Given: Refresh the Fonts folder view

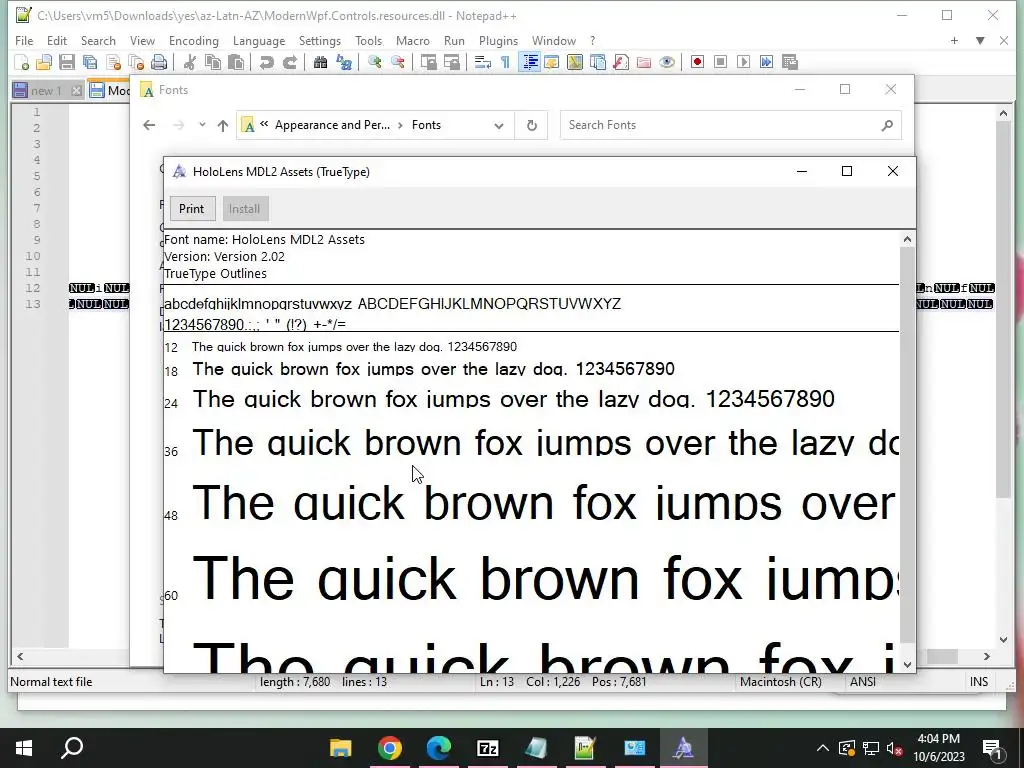Looking at the screenshot, I should pos(532,125).
